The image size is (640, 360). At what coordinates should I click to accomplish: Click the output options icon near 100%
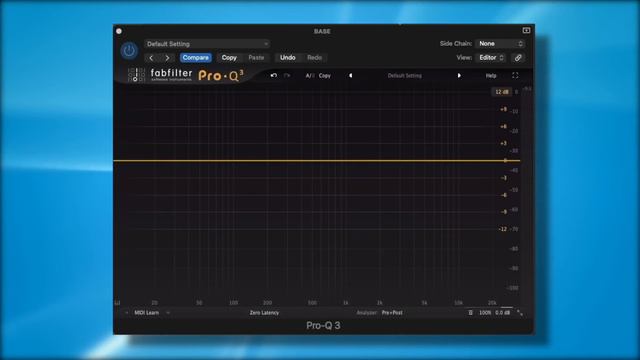point(470,313)
